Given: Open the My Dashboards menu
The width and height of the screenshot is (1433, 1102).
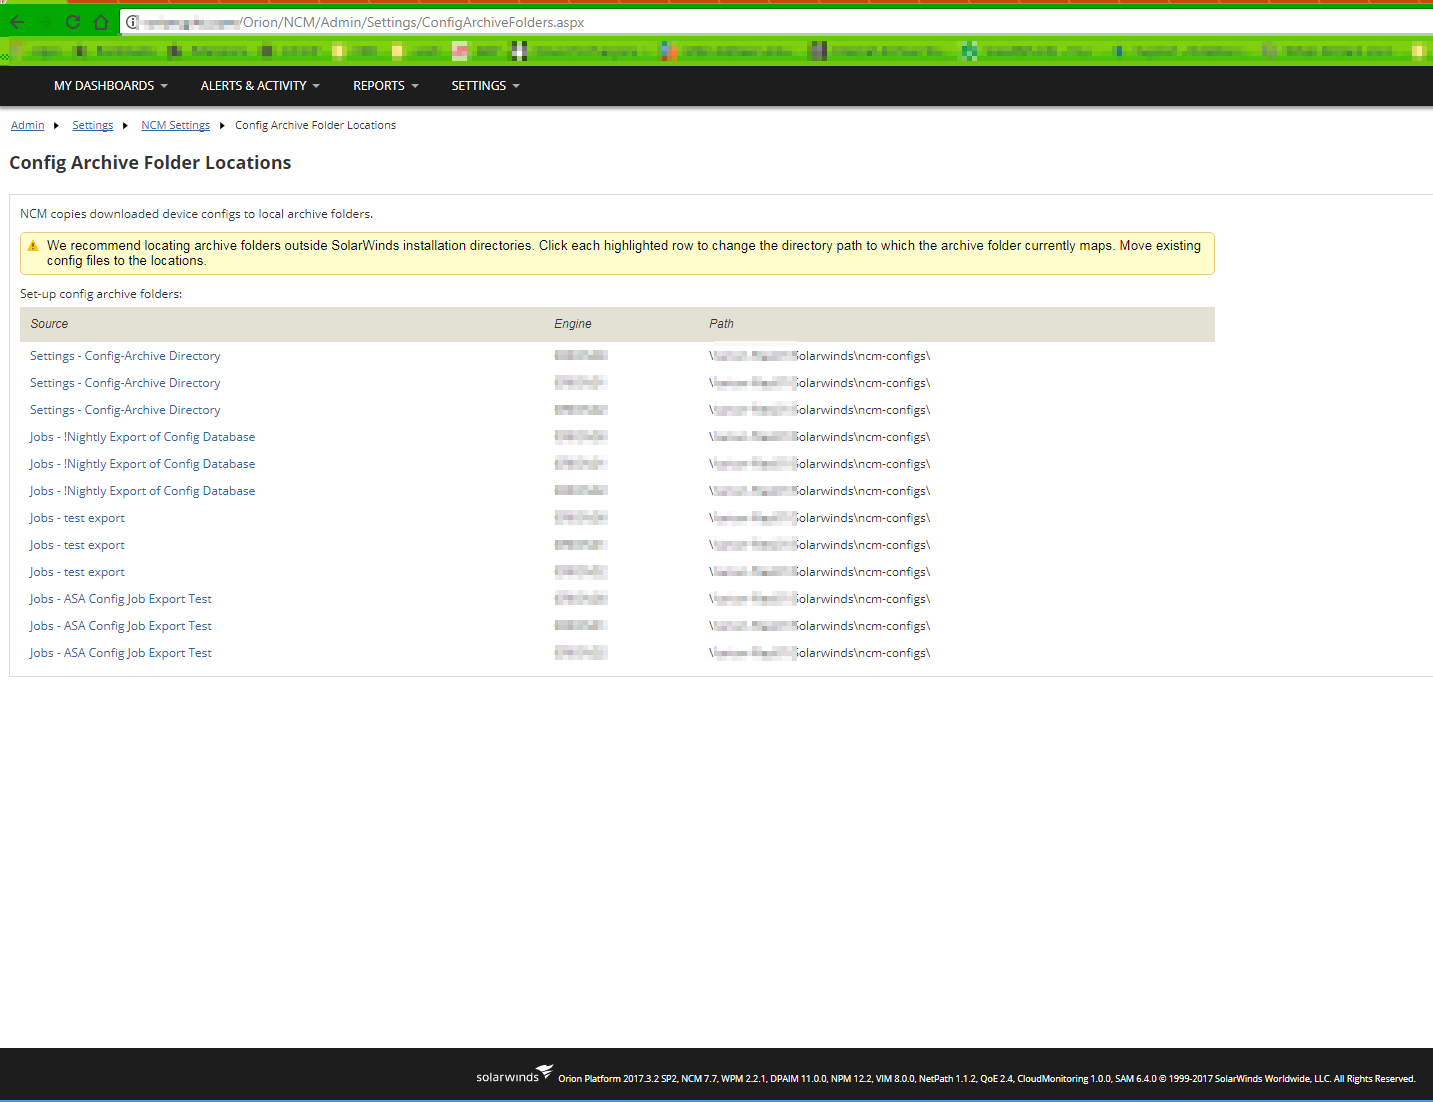Looking at the screenshot, I should (x=111, y=86).
